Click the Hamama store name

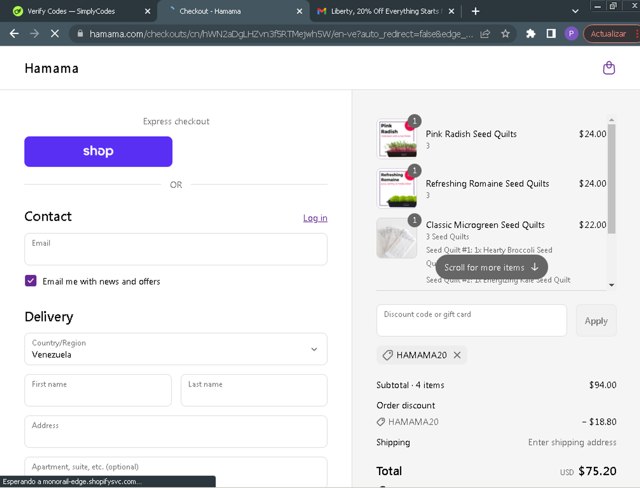pos(51,68)
